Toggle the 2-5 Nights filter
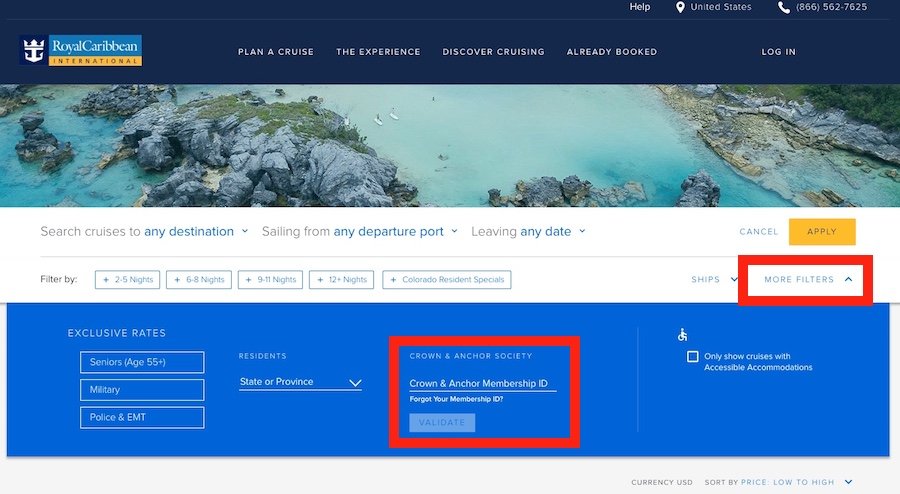This screenshot has width=900, height=494. click(x=127, y=279)
